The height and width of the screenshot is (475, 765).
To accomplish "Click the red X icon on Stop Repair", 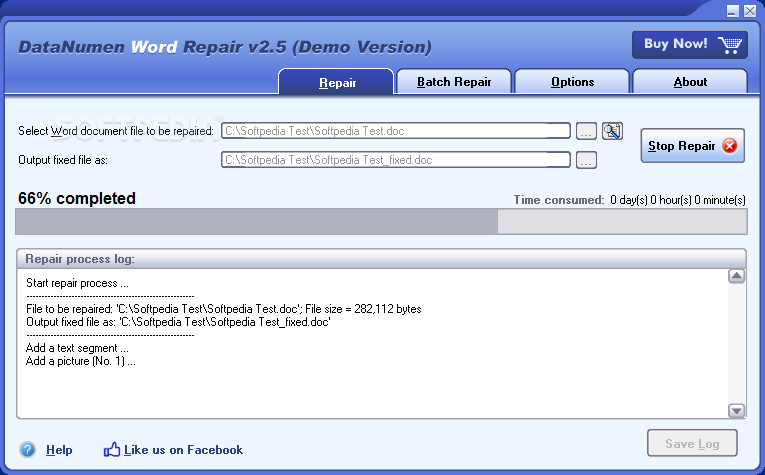I will tap(730, 146).
